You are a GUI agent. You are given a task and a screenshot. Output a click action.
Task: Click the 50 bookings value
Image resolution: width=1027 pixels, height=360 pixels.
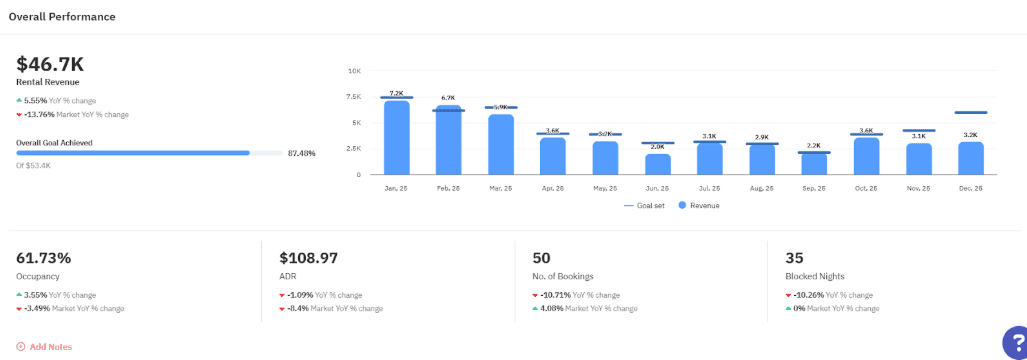542,258
